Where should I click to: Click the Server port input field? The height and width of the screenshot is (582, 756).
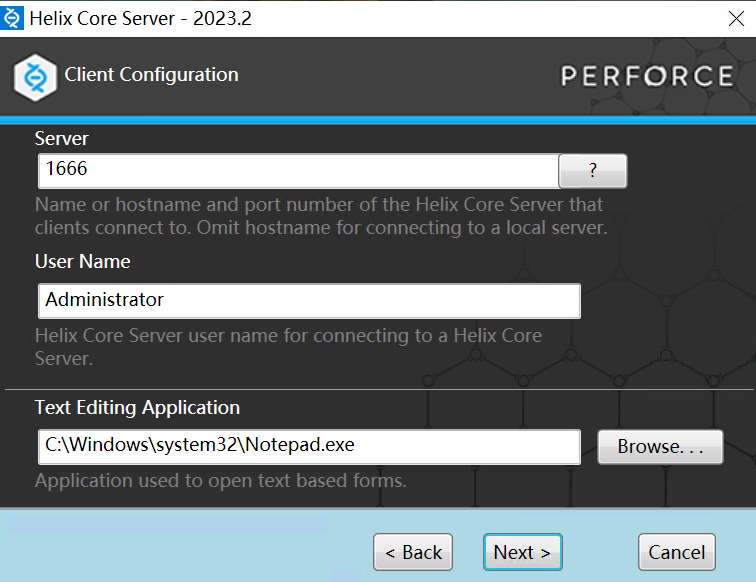click(x=298, y=171)
